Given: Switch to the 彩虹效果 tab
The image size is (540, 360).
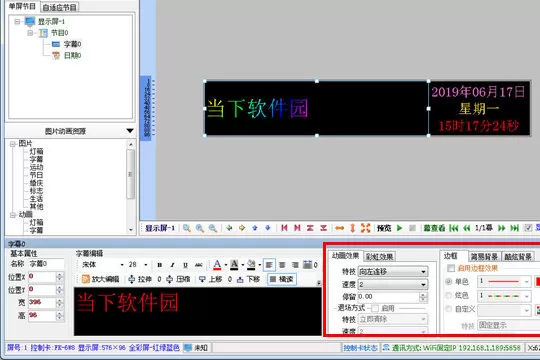Looking at the screenshot, I should [380, 257].
